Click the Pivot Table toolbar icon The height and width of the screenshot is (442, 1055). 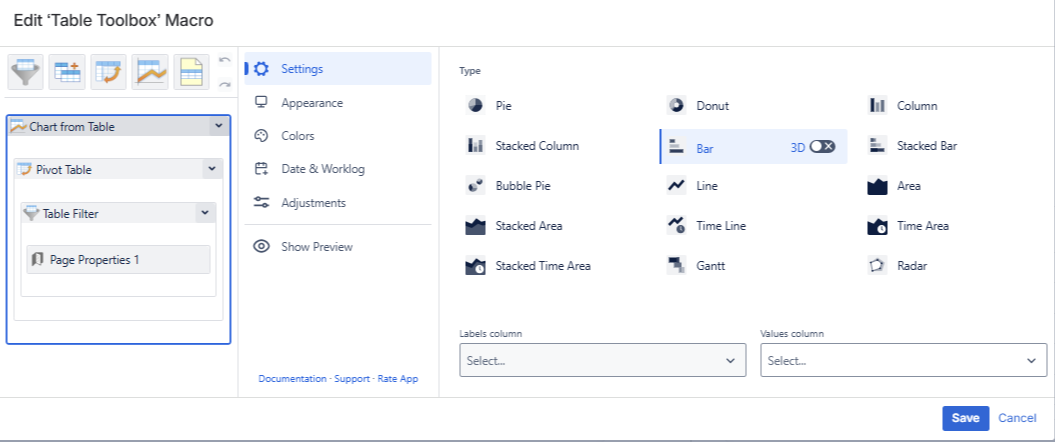109,73
